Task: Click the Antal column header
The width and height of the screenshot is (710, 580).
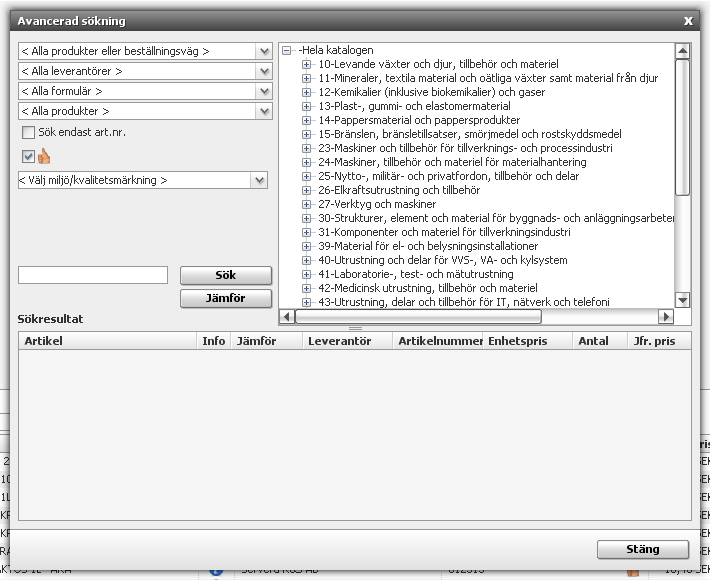Action: pyautogui.click(x=600, y=341)
